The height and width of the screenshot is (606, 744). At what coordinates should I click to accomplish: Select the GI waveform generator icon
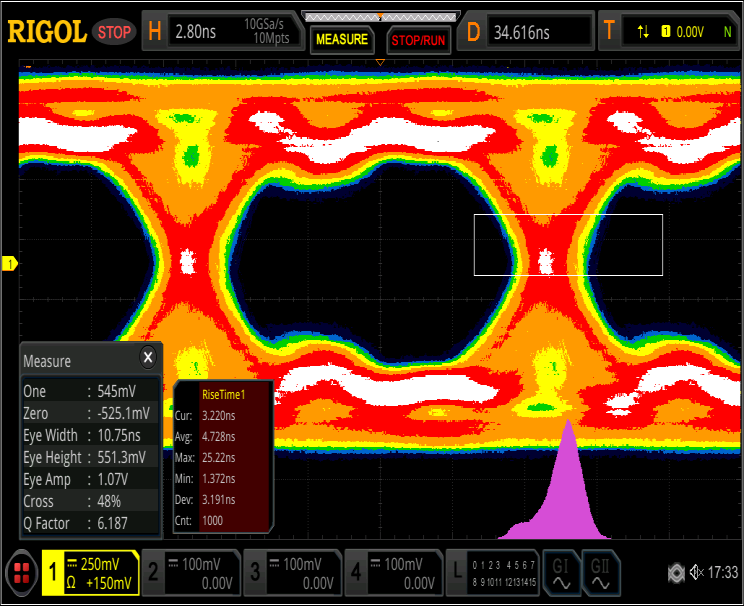pyautogui.click(x=561, y=573)
